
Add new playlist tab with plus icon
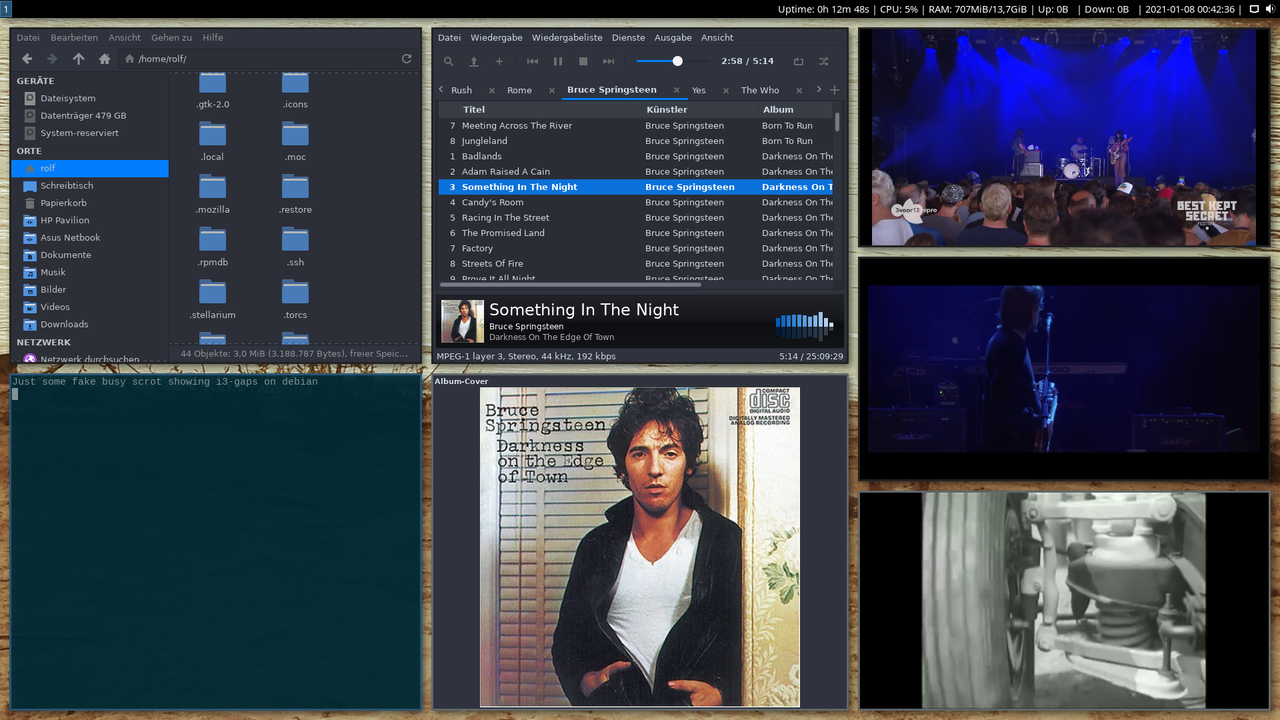[x=835, y=90]
